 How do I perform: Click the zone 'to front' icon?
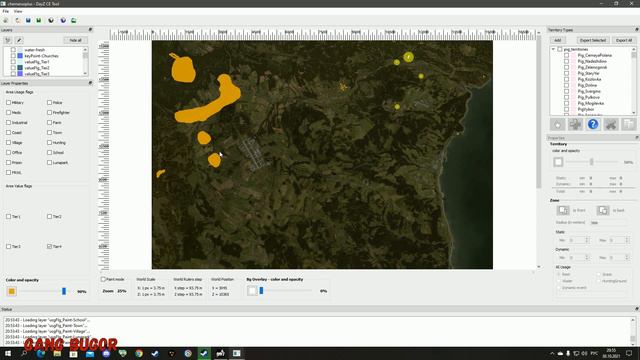pos(563,210)
